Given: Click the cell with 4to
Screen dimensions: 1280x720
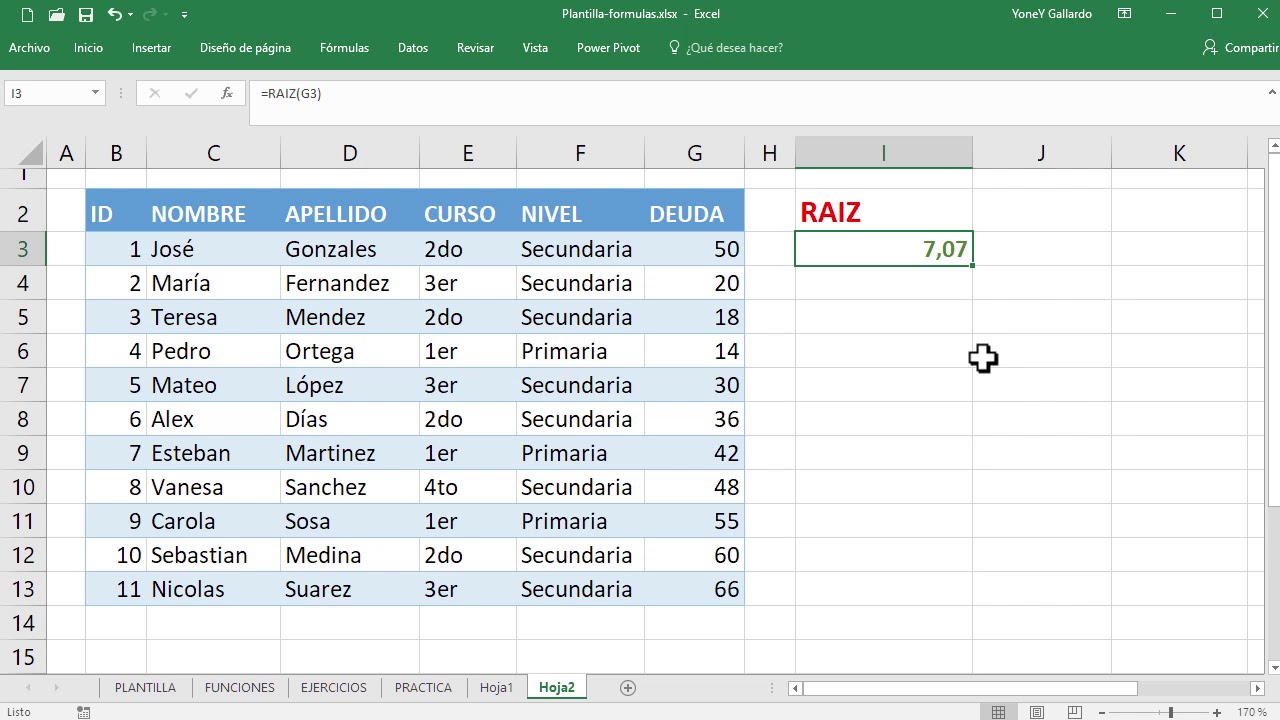Looking at the screenshot, I should click(x=467, y=487).
